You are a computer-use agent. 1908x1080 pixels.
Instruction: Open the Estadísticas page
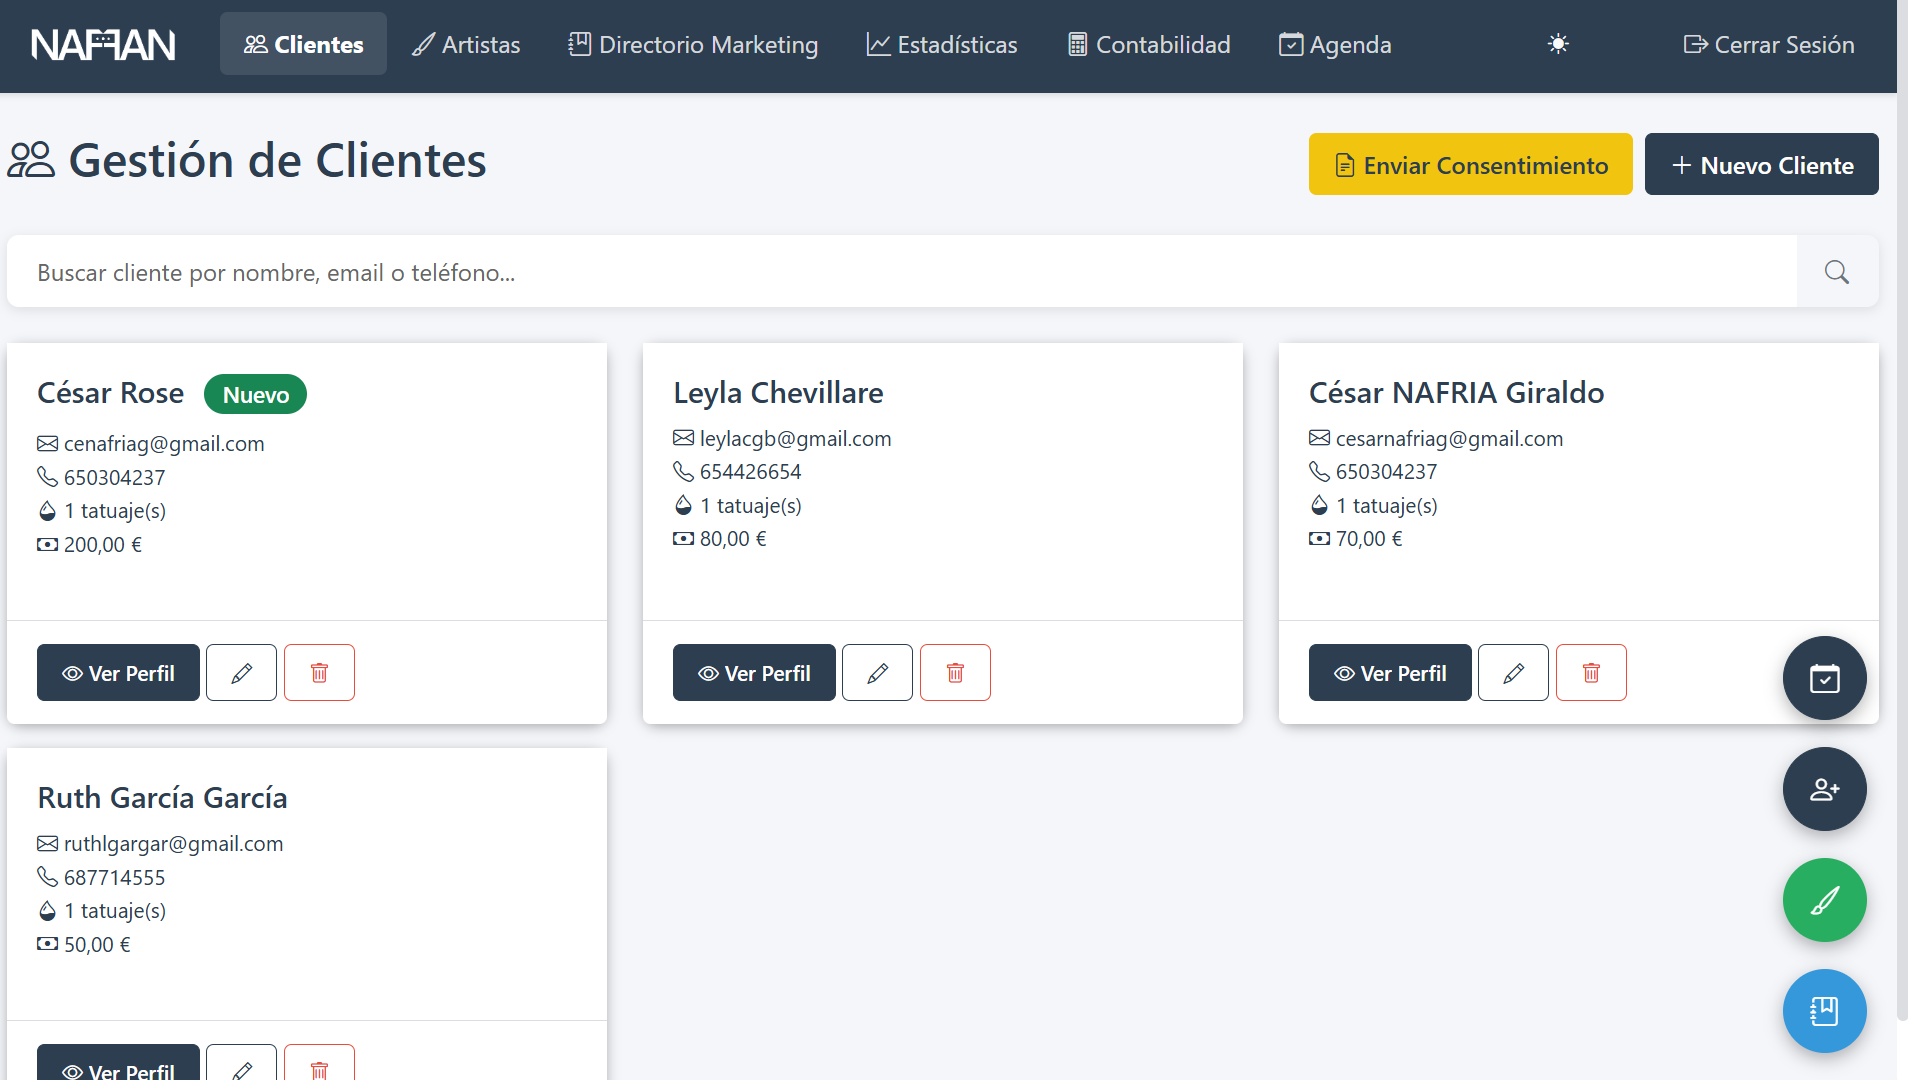point(942,45)
